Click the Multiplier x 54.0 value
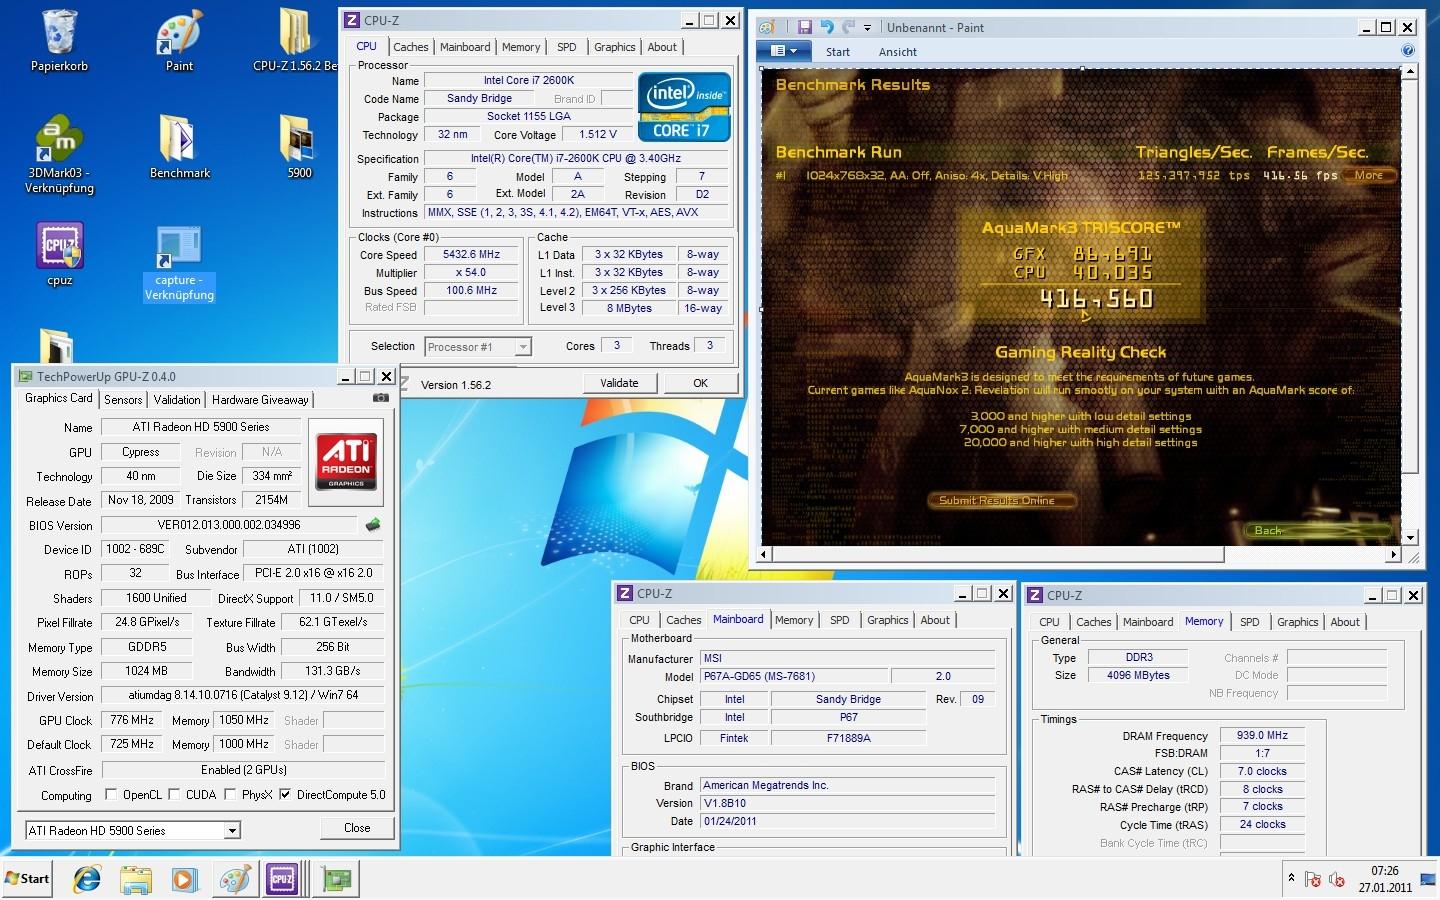This screenshot has width=1440, height=900. 472,272
